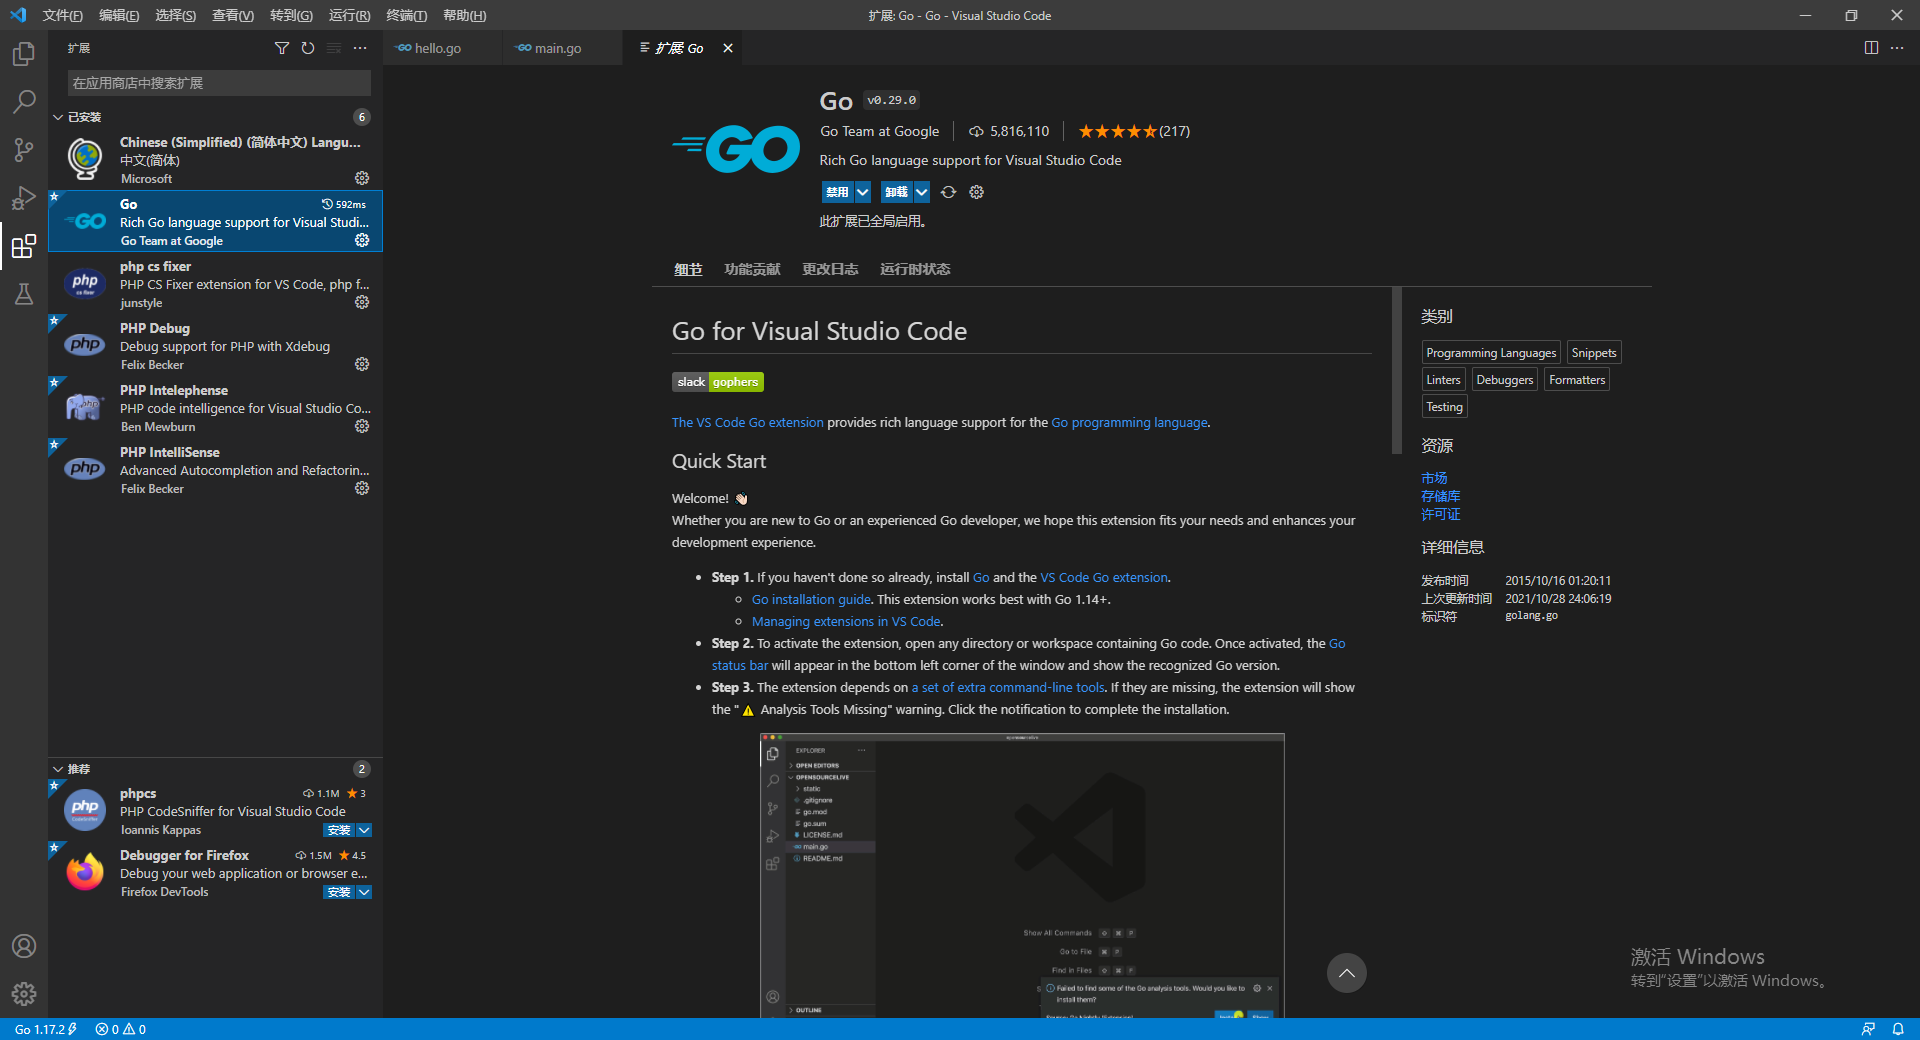Open the Edit menu

[119, 15]
